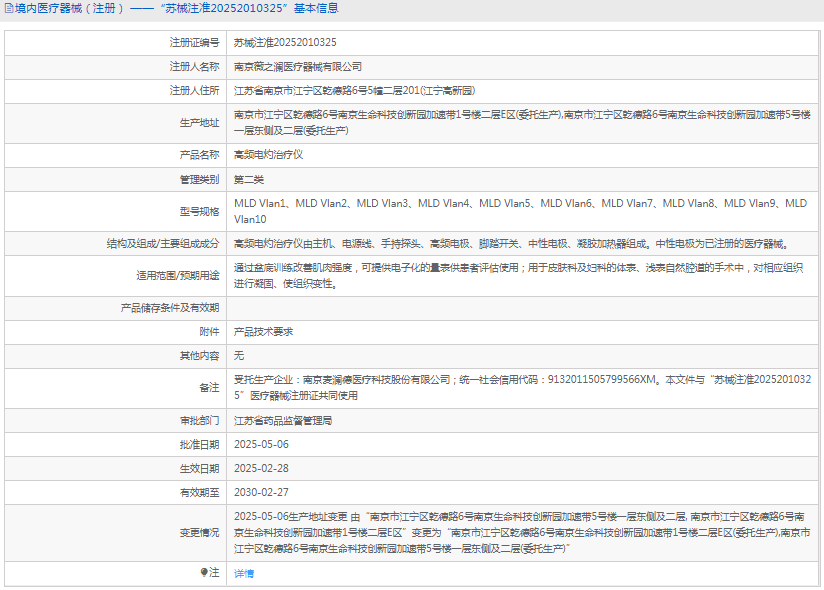
Task: Select expiry date 2030-02-27
Action: point(261,493)
